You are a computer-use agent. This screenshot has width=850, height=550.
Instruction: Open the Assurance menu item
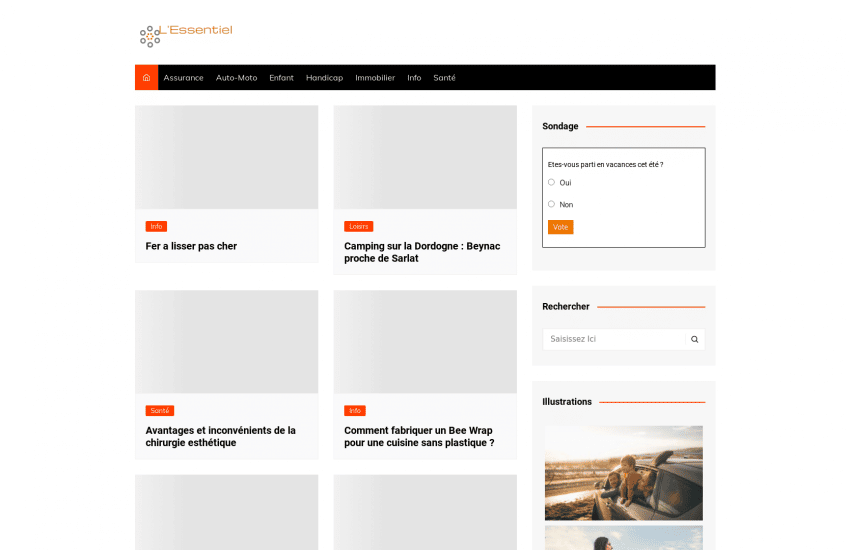(x=183, y=77)
